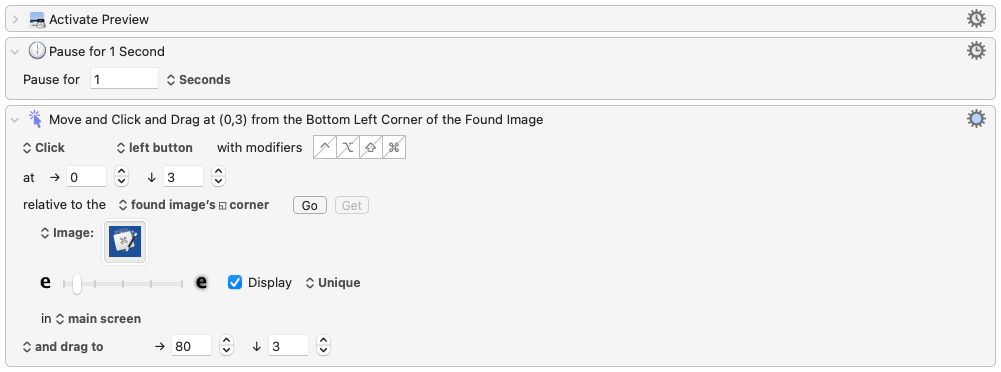Uncheck the Display checkbox
The height and width of the screenshot is (372, 1001).
(x=235, y=283)
